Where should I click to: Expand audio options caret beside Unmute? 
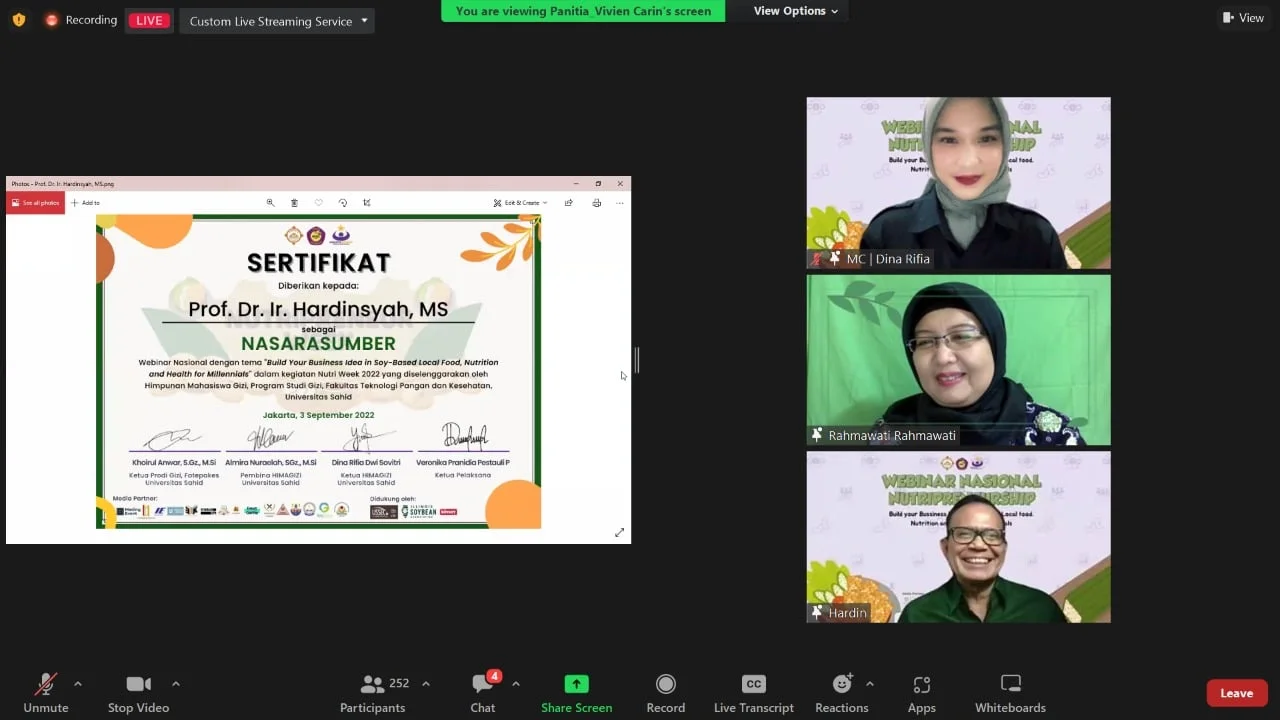pyautogui.click(x=78, y=684)
